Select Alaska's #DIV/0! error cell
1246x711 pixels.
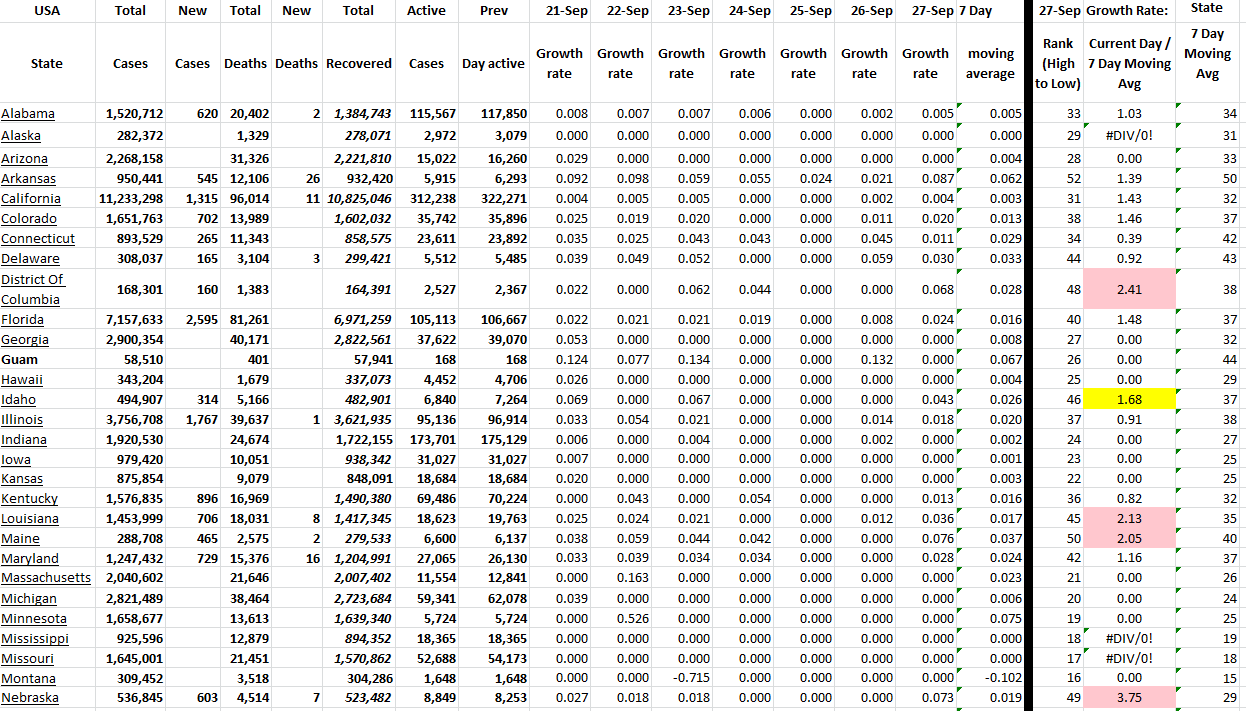(1129, 135)
